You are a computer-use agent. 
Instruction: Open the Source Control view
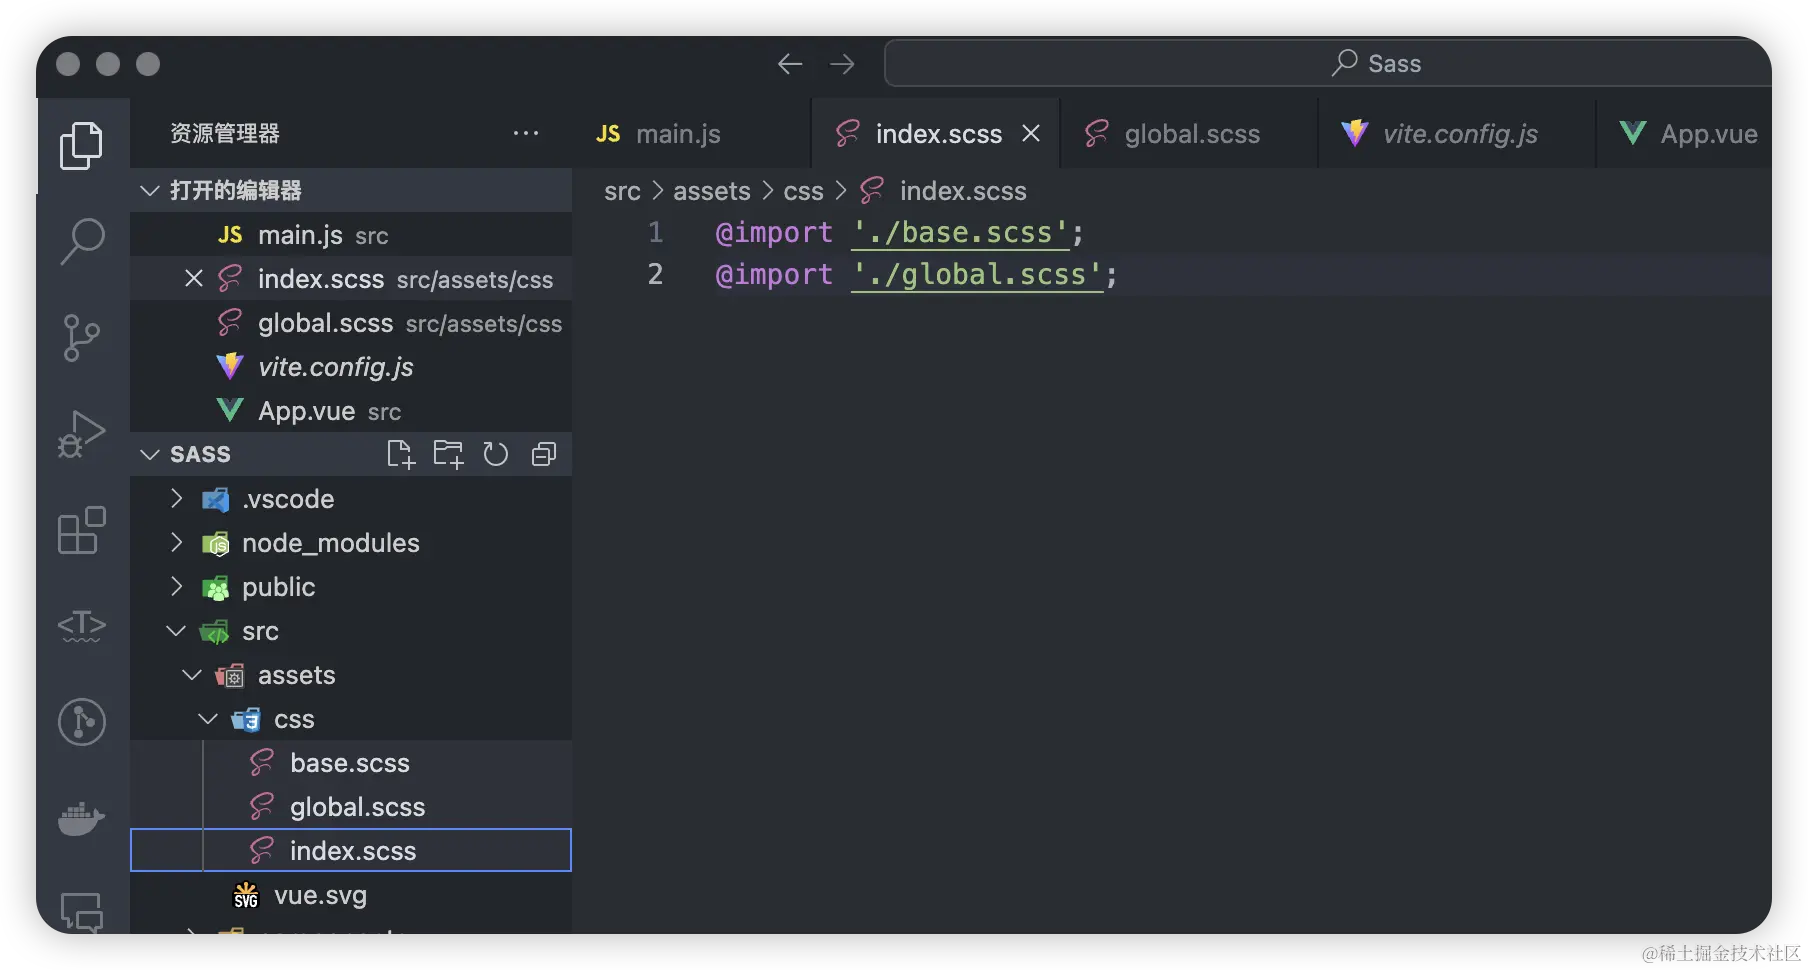click(x=82, y=337)
